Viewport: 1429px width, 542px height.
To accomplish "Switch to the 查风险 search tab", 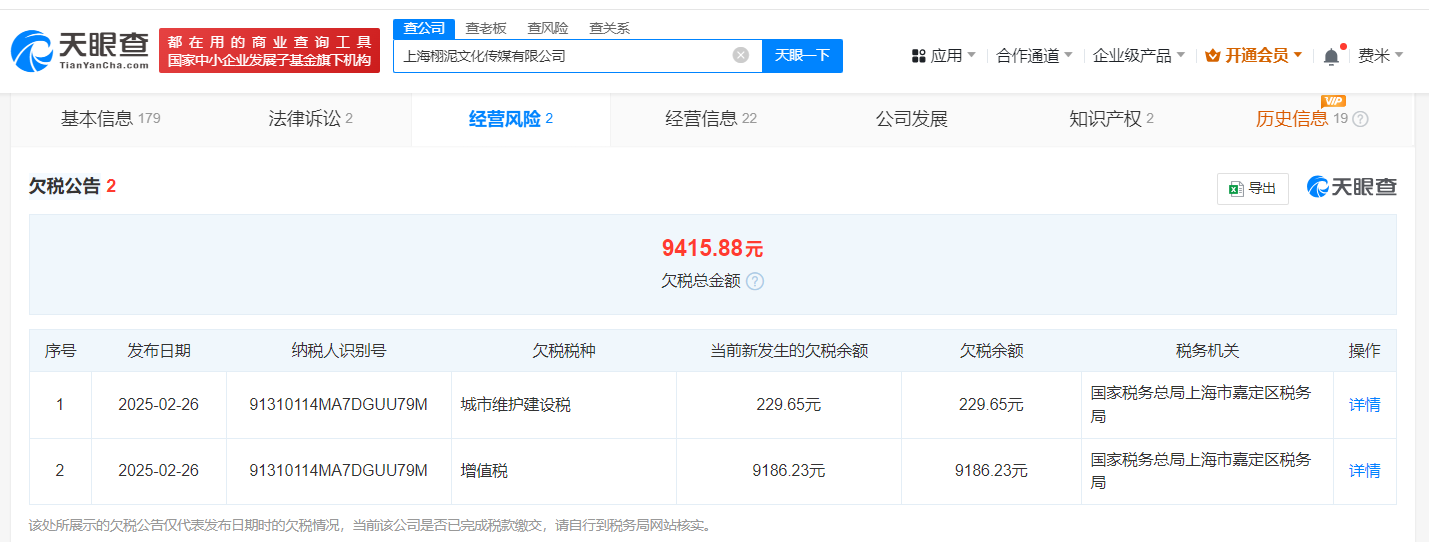I will click(x=548, y=28).
